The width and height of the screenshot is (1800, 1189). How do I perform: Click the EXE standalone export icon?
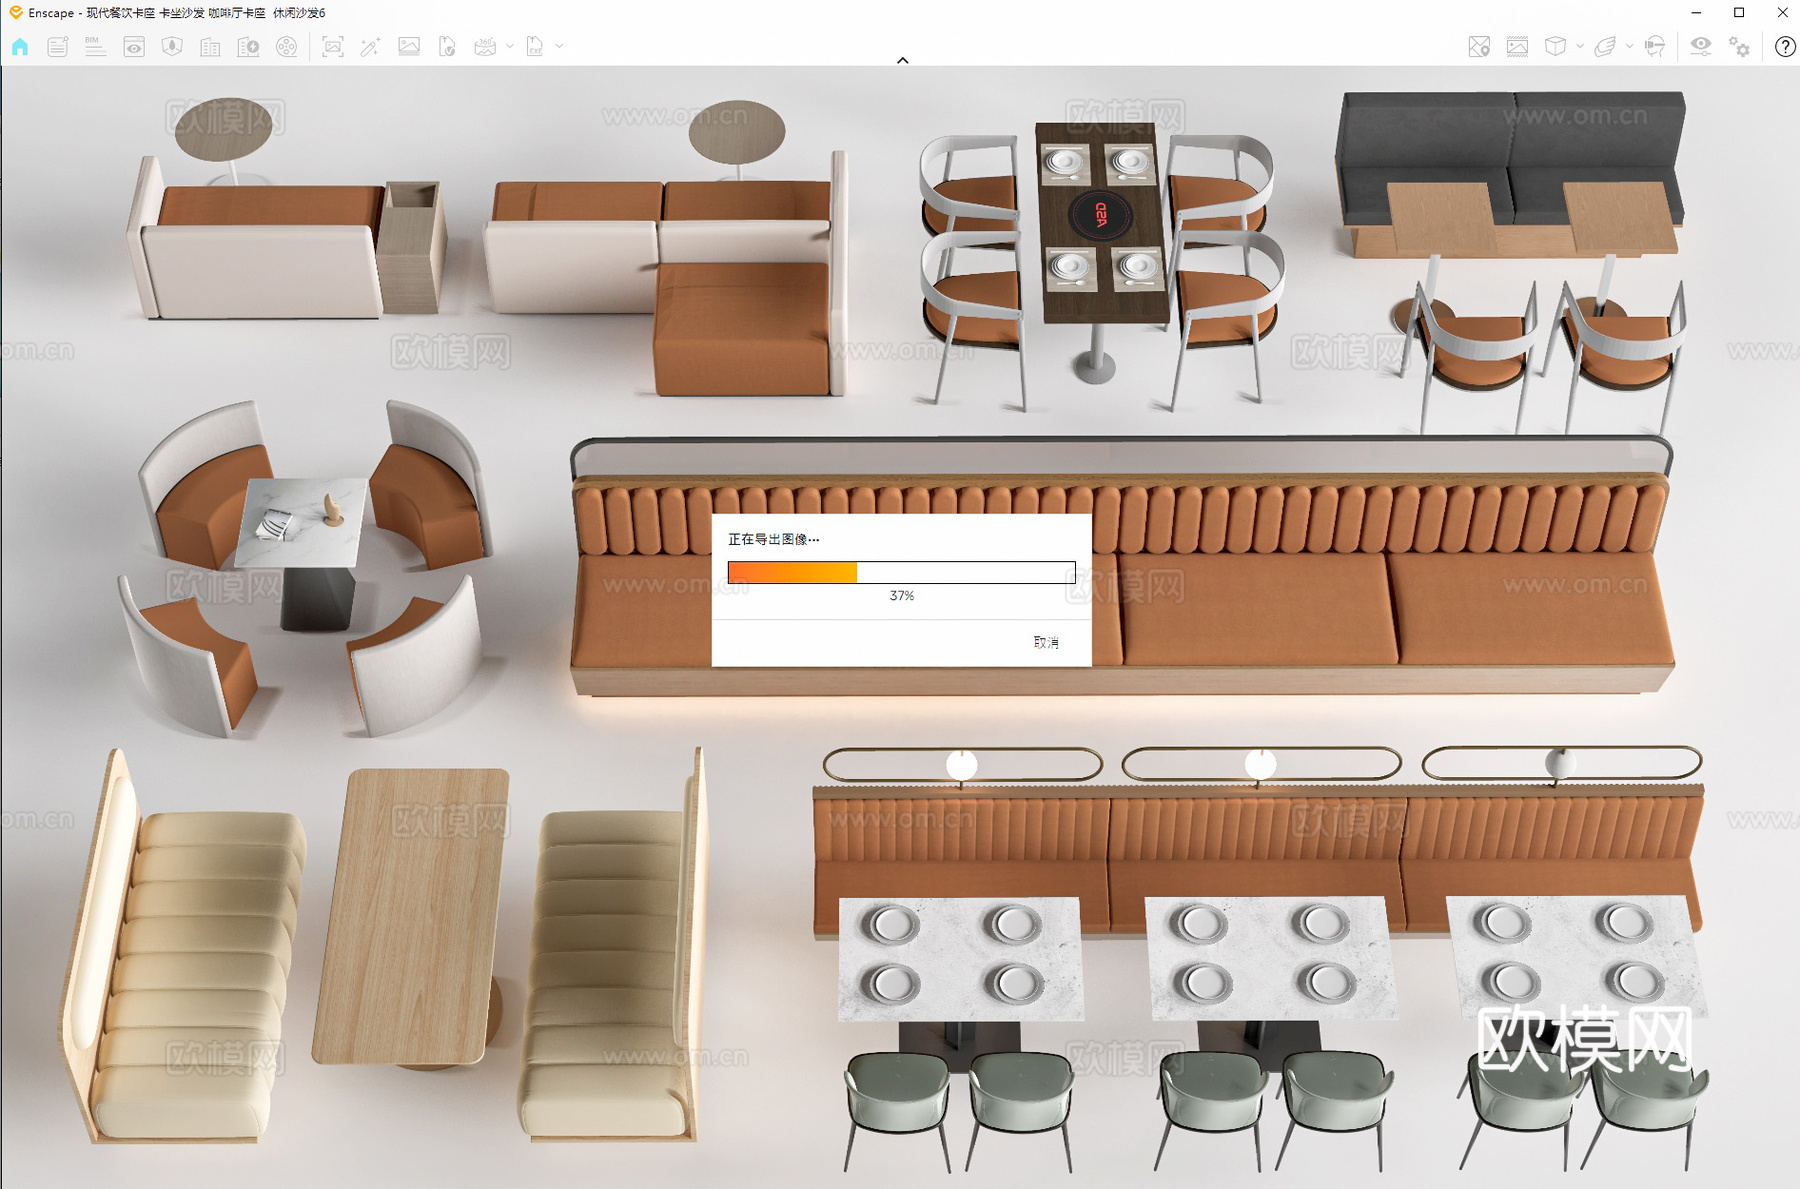coord(535,47)
